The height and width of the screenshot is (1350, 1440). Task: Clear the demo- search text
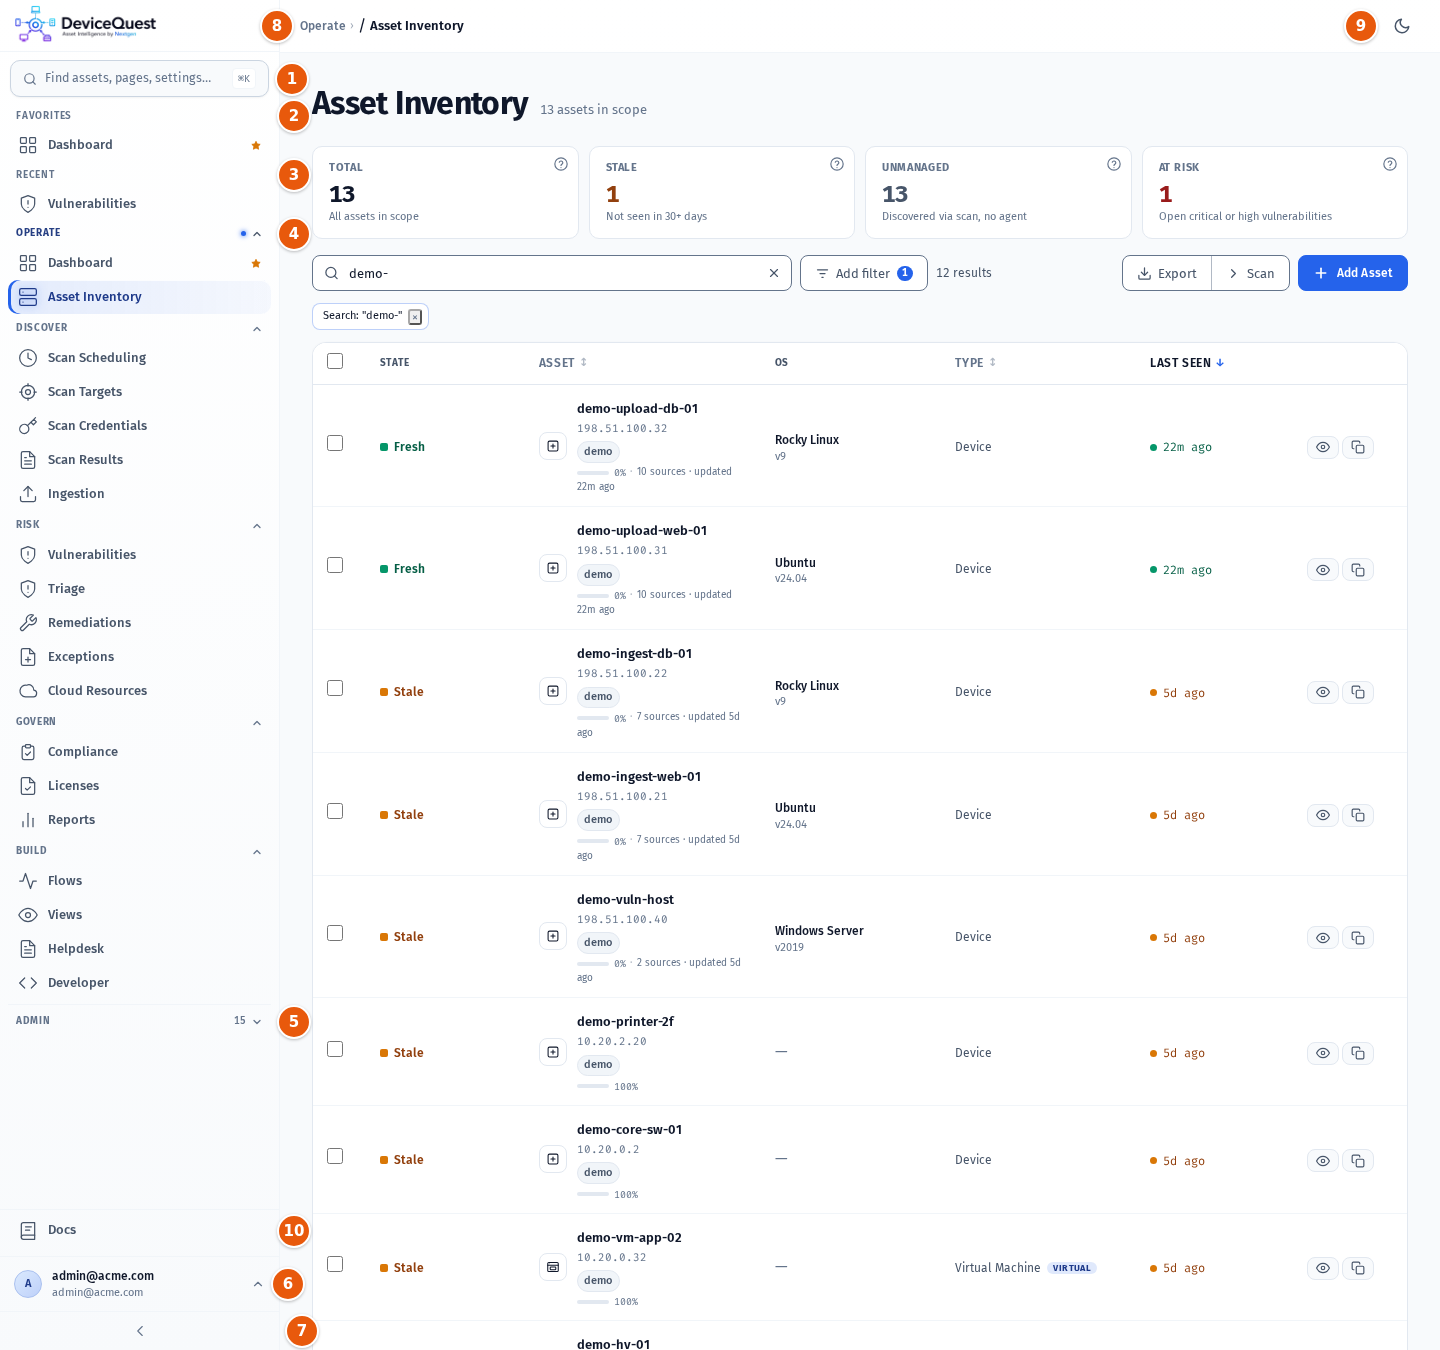click(773, 273)
